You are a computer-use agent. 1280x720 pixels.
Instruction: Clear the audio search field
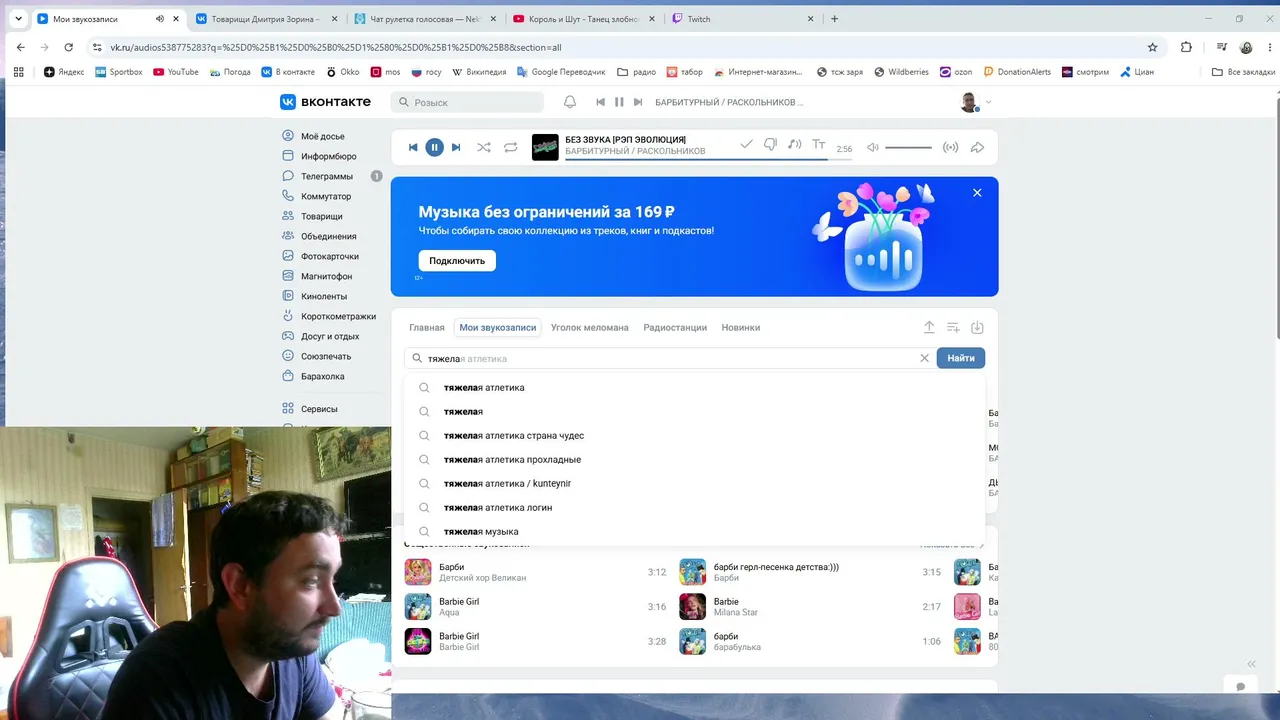coord(924,358)
